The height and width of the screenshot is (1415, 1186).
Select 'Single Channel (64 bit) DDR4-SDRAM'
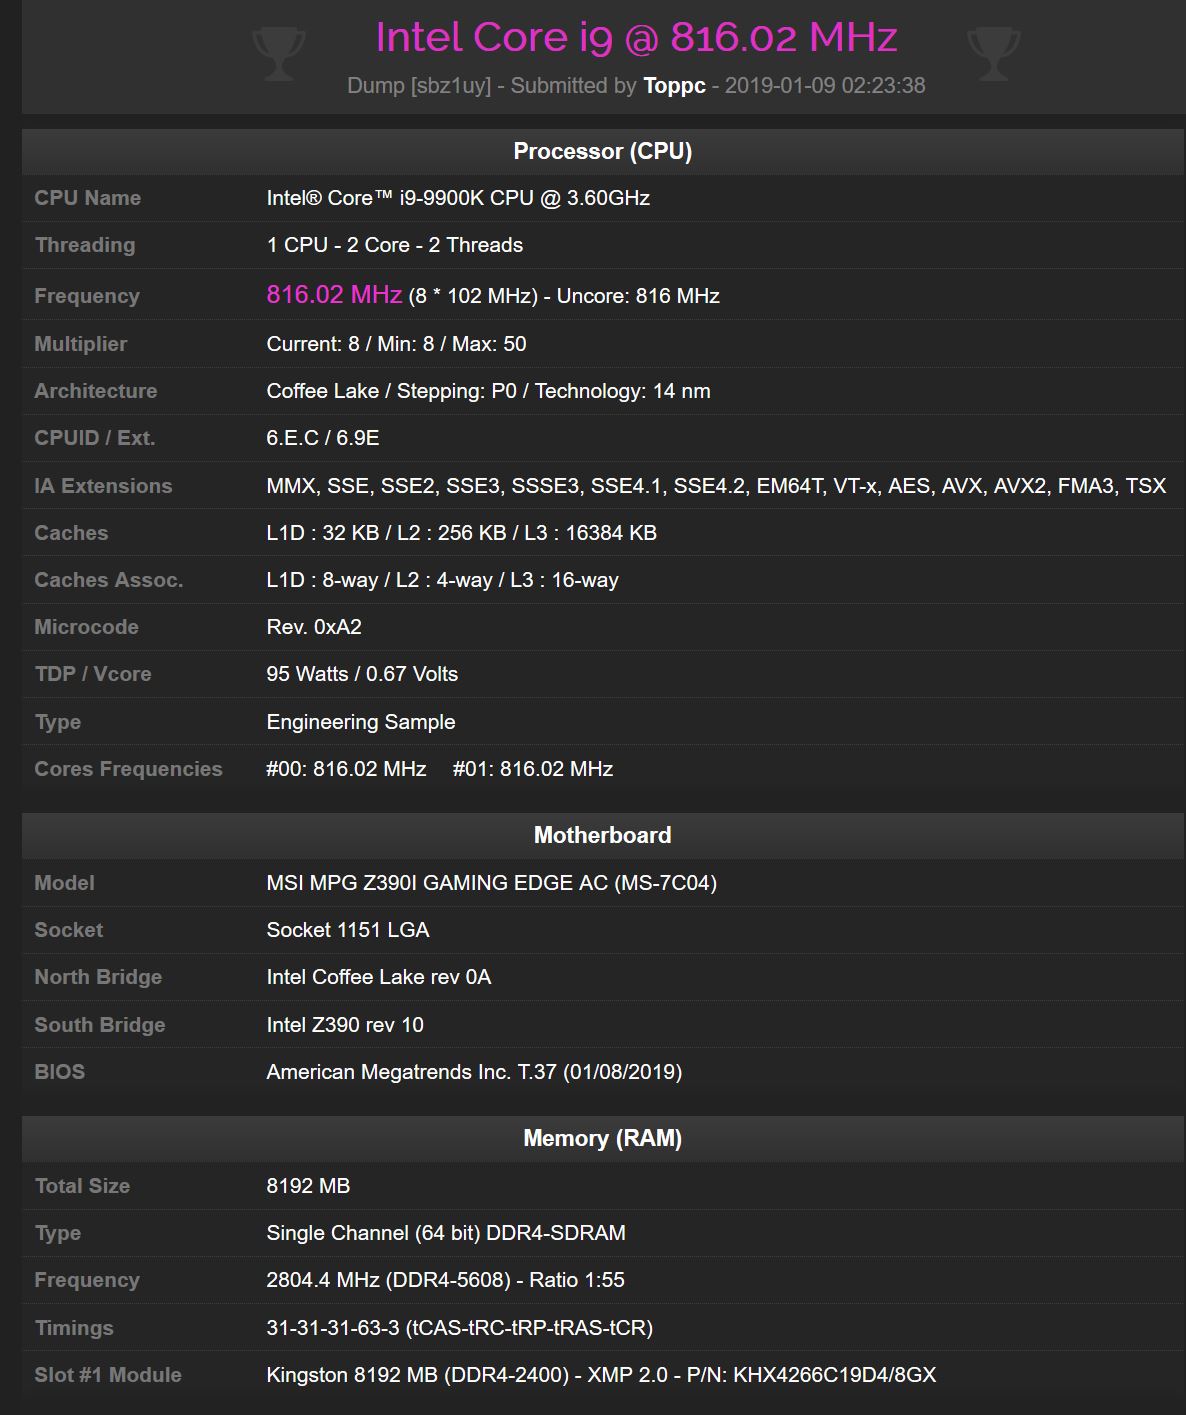pos(446,1233)
